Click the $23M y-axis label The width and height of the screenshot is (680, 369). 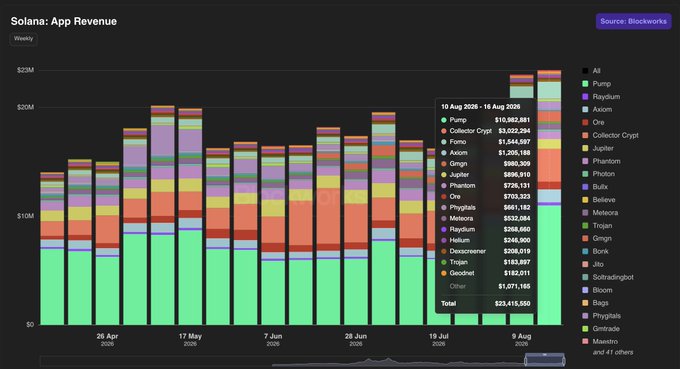coord(25,70)
